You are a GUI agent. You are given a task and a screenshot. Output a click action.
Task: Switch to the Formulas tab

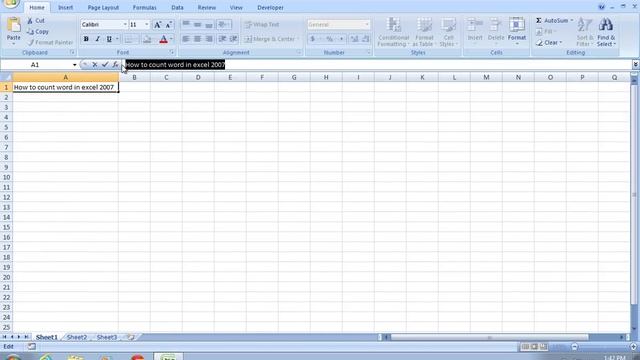tap(144, 7)
